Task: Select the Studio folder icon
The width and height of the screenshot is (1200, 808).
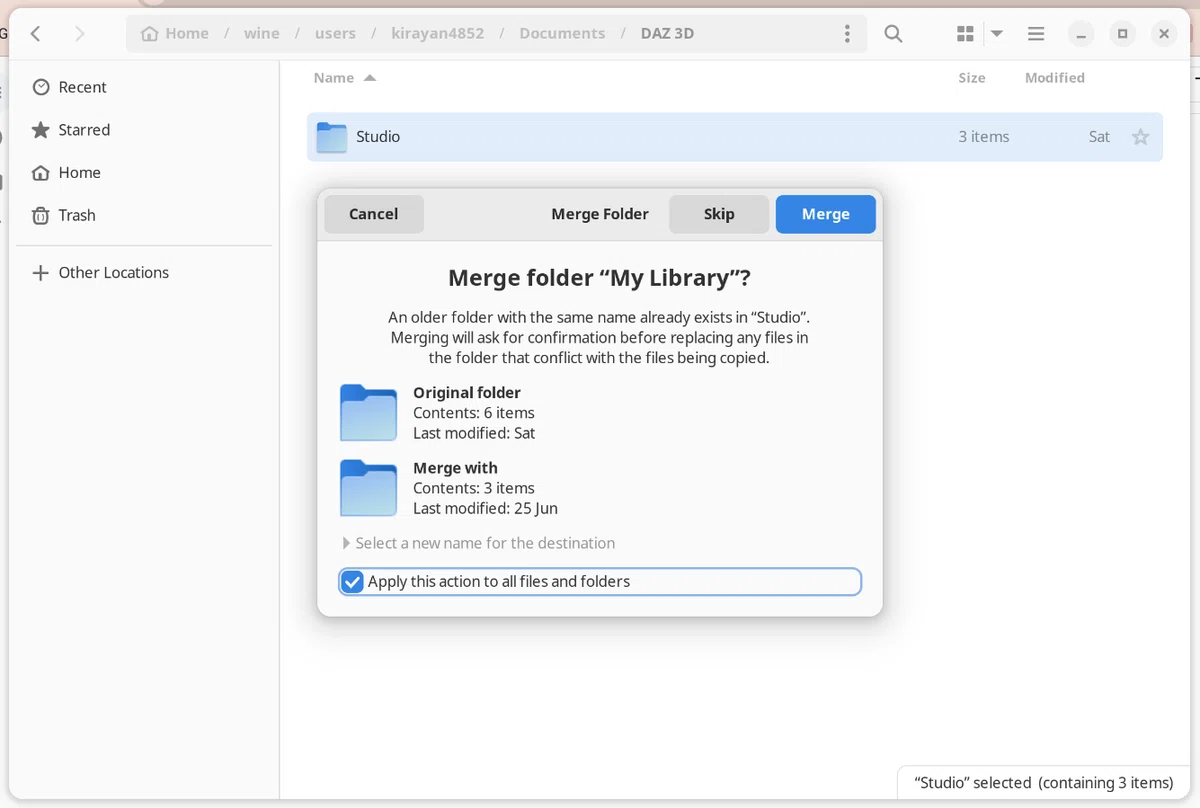Action: [332, 137]
